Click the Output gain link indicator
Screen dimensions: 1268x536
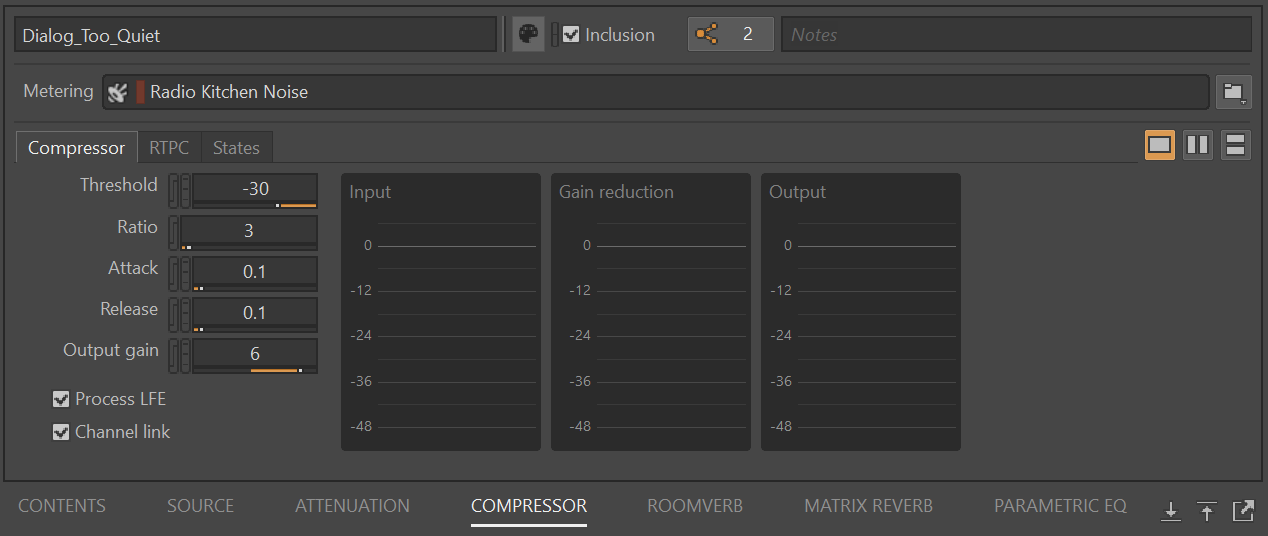(173, 356)
